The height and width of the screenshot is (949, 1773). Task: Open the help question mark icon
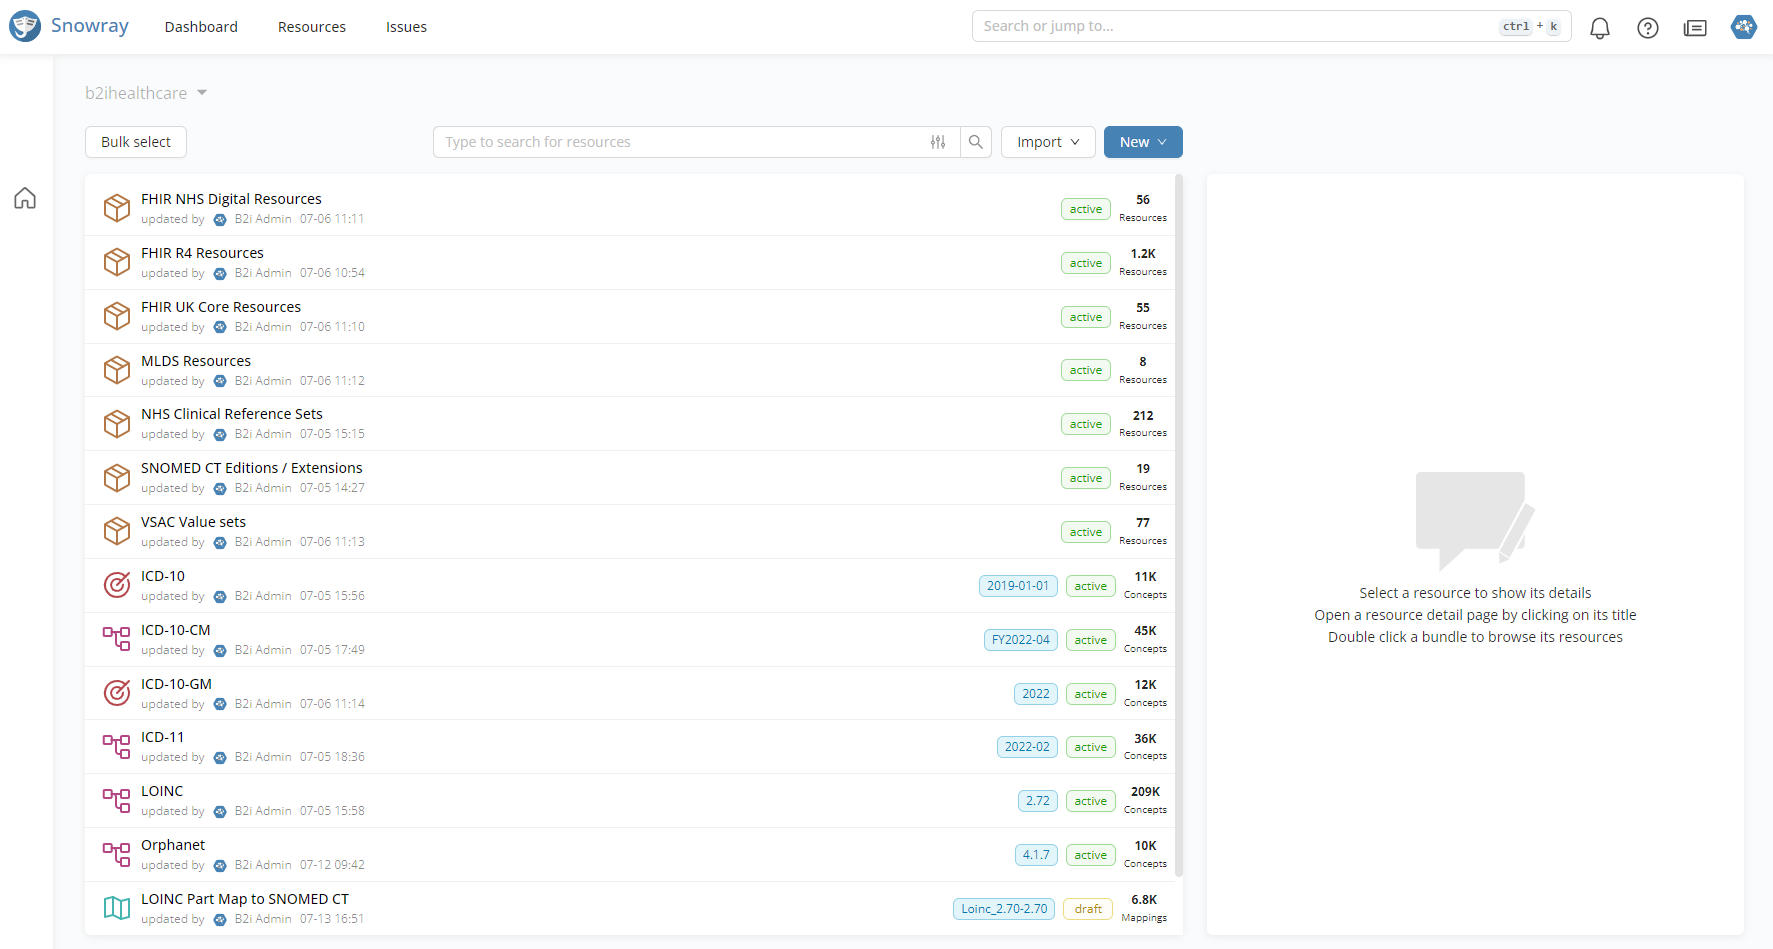tap(1647, 28)
